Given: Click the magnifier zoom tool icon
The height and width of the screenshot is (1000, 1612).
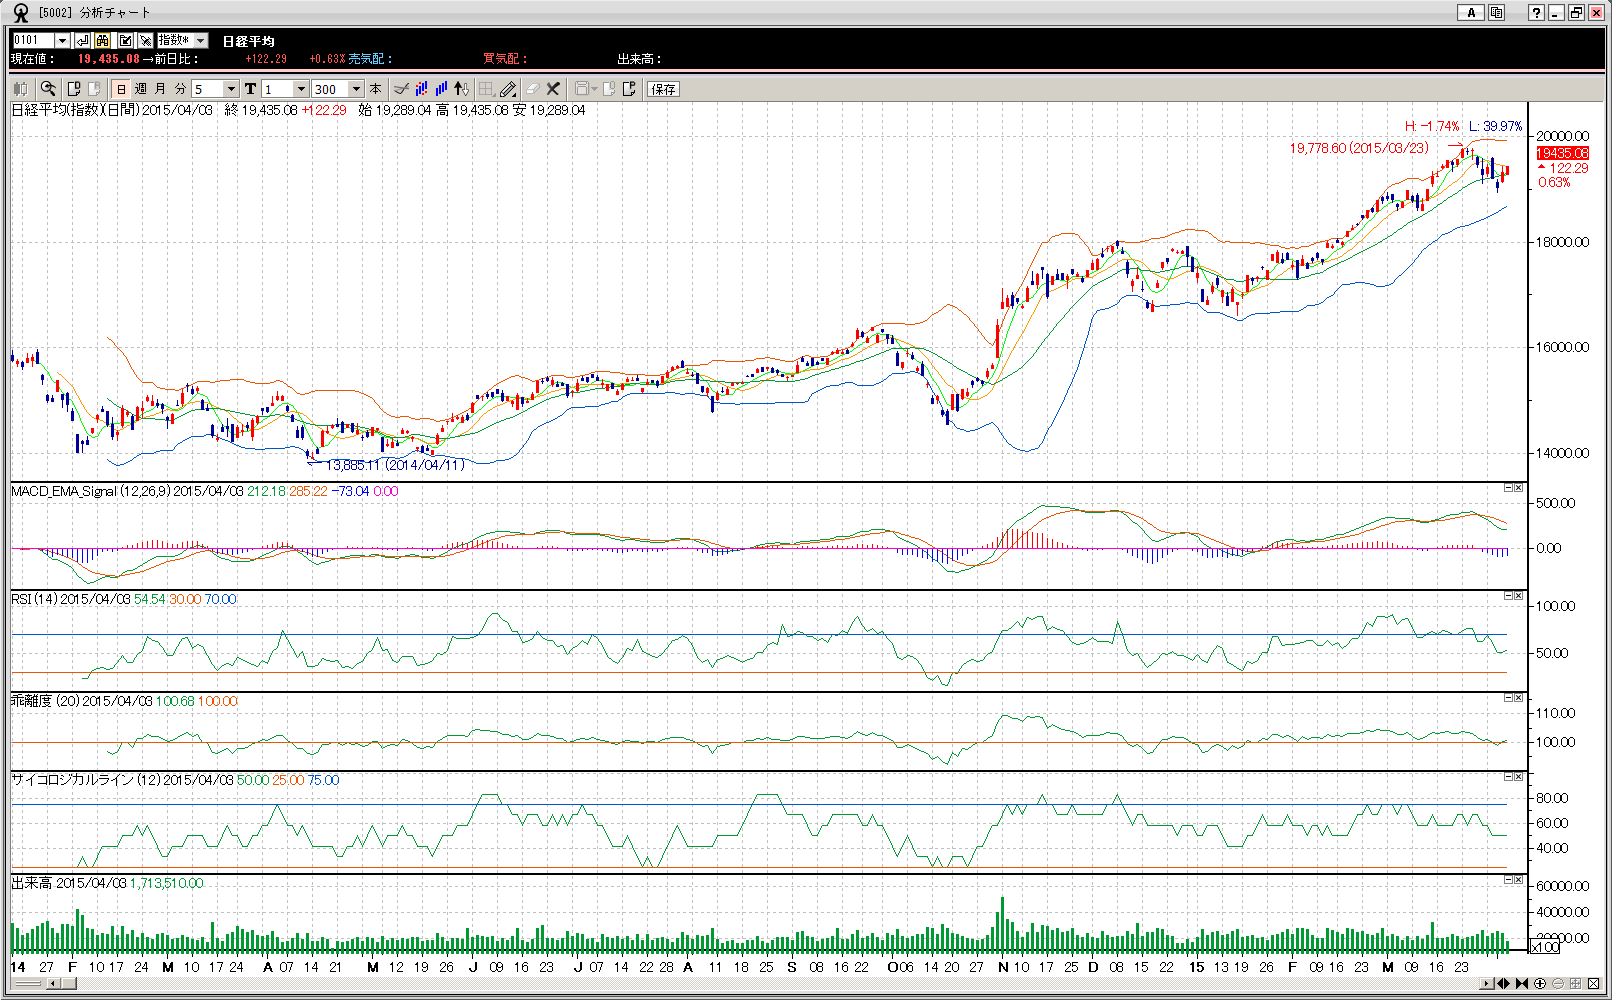Looking at the screenshot, I should [48, 89].
